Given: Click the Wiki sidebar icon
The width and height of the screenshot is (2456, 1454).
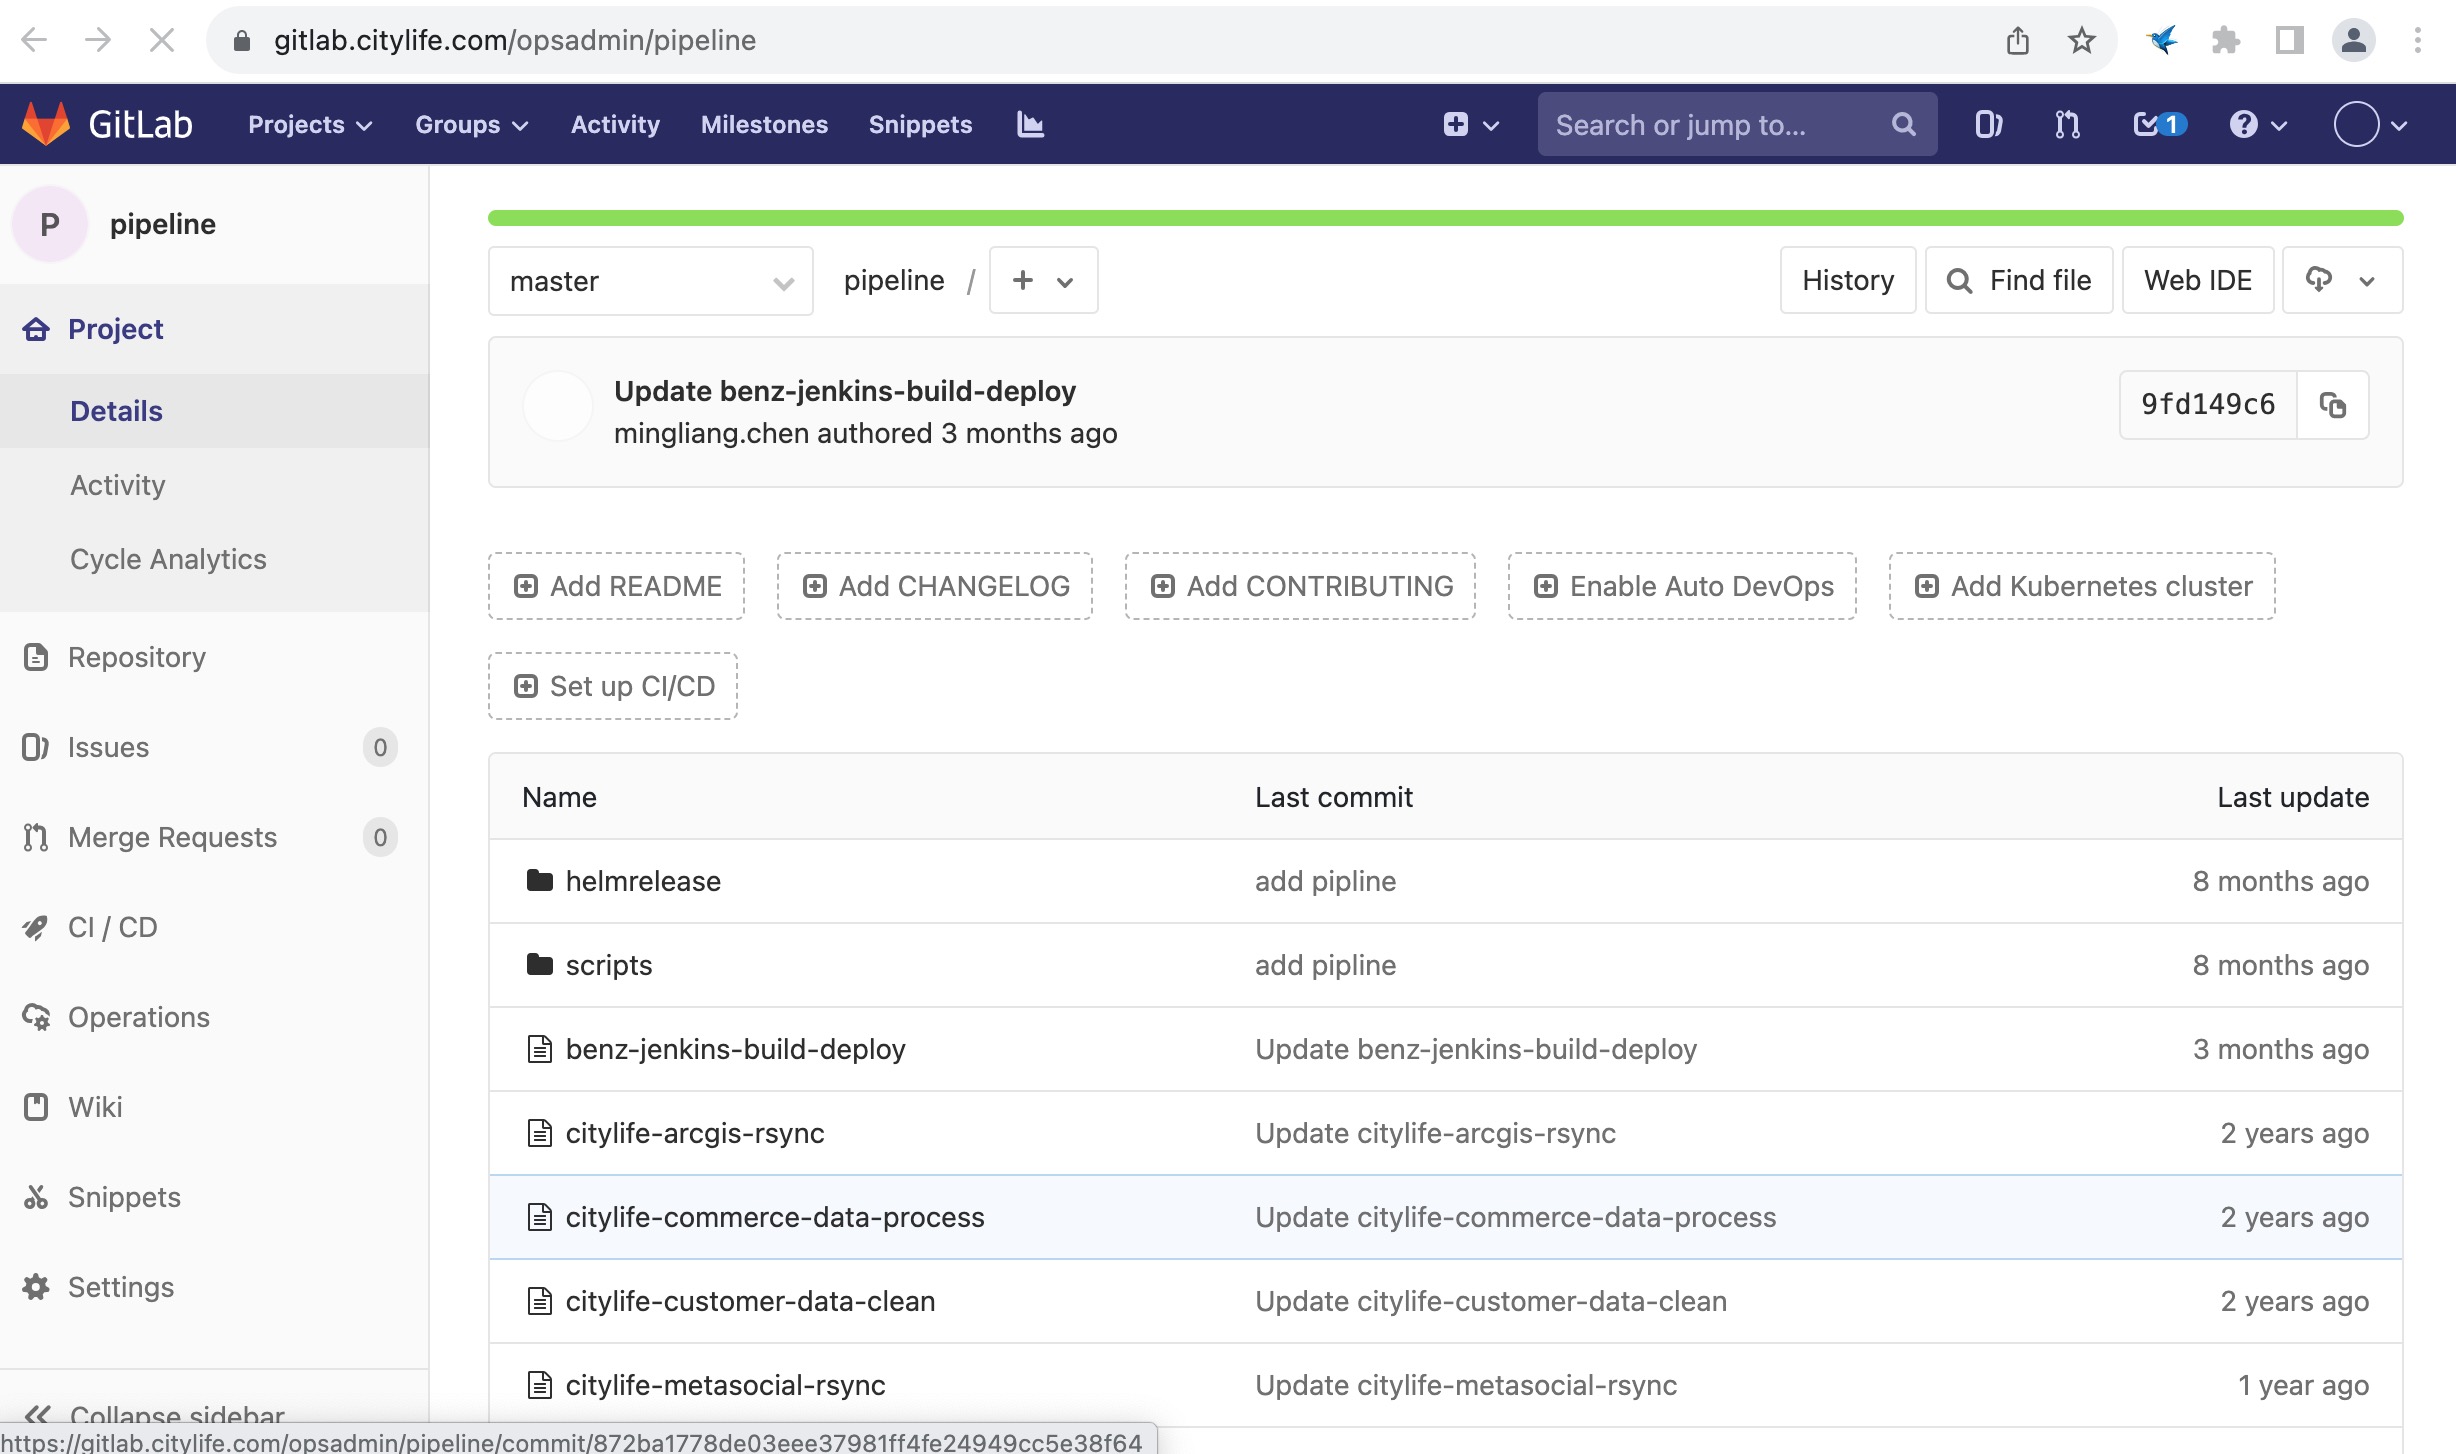Looking at the screenshot, I should pos(36,1106).
